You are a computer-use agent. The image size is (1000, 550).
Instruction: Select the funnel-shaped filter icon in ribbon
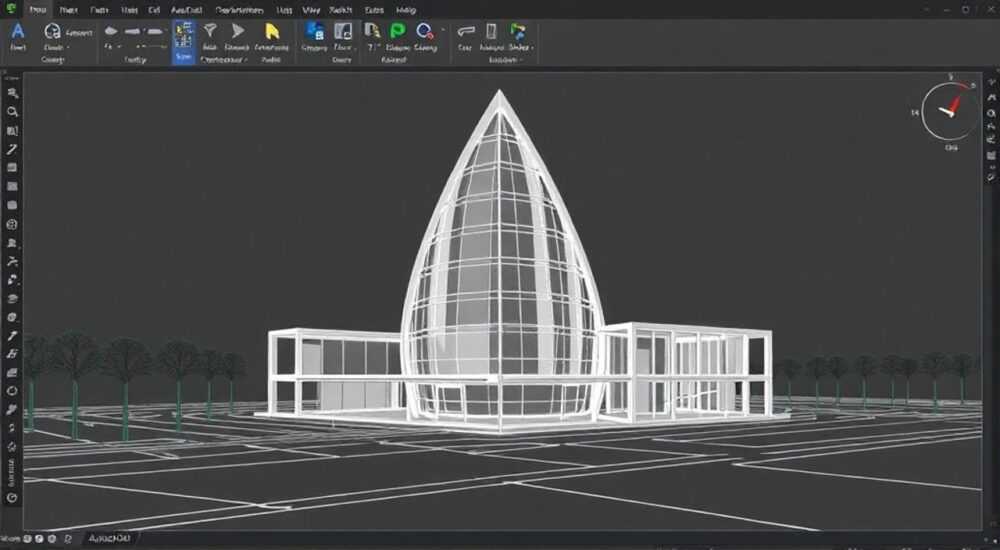pos(210,30)
